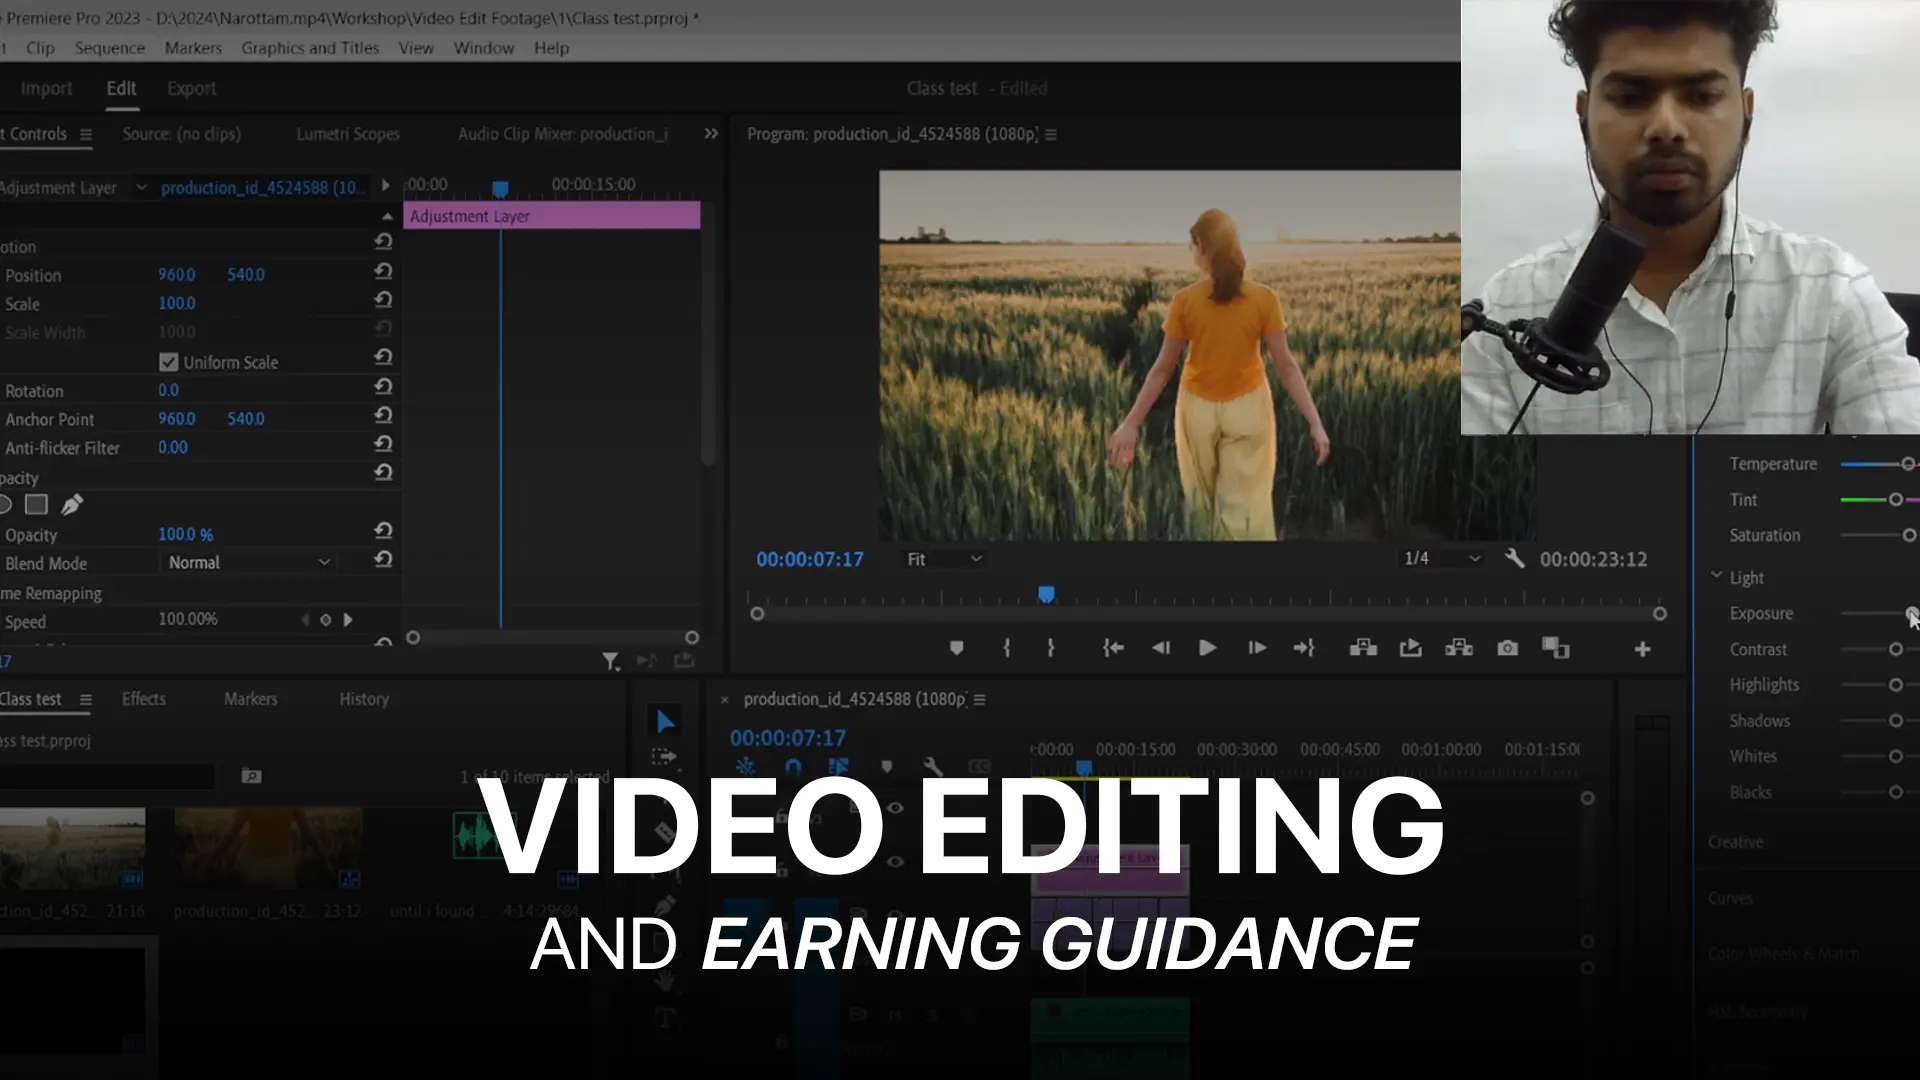Filter effect properties with funnel icon
Image resolution: width=1920 pixels, height=1080 pixels.
pyautogui.click(x=610, y=661)
